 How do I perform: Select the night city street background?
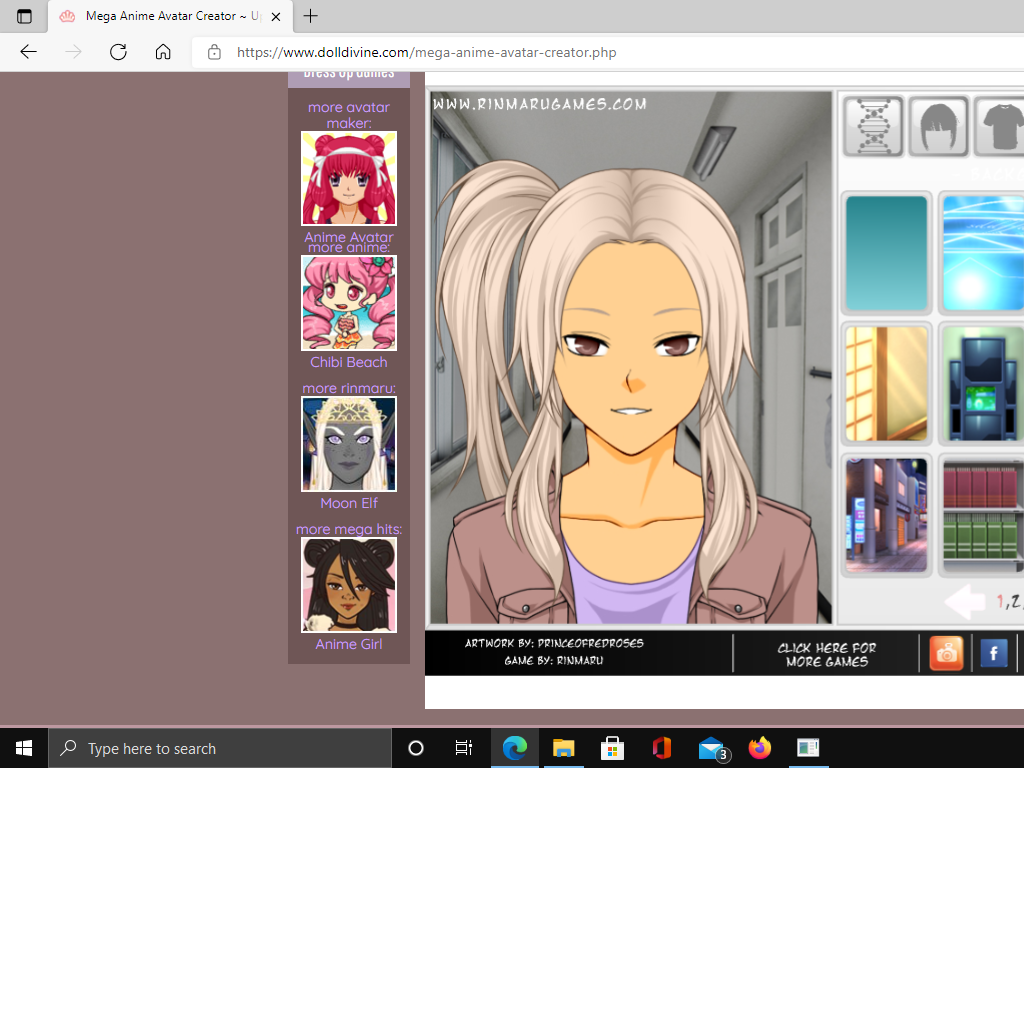[886, 515]
